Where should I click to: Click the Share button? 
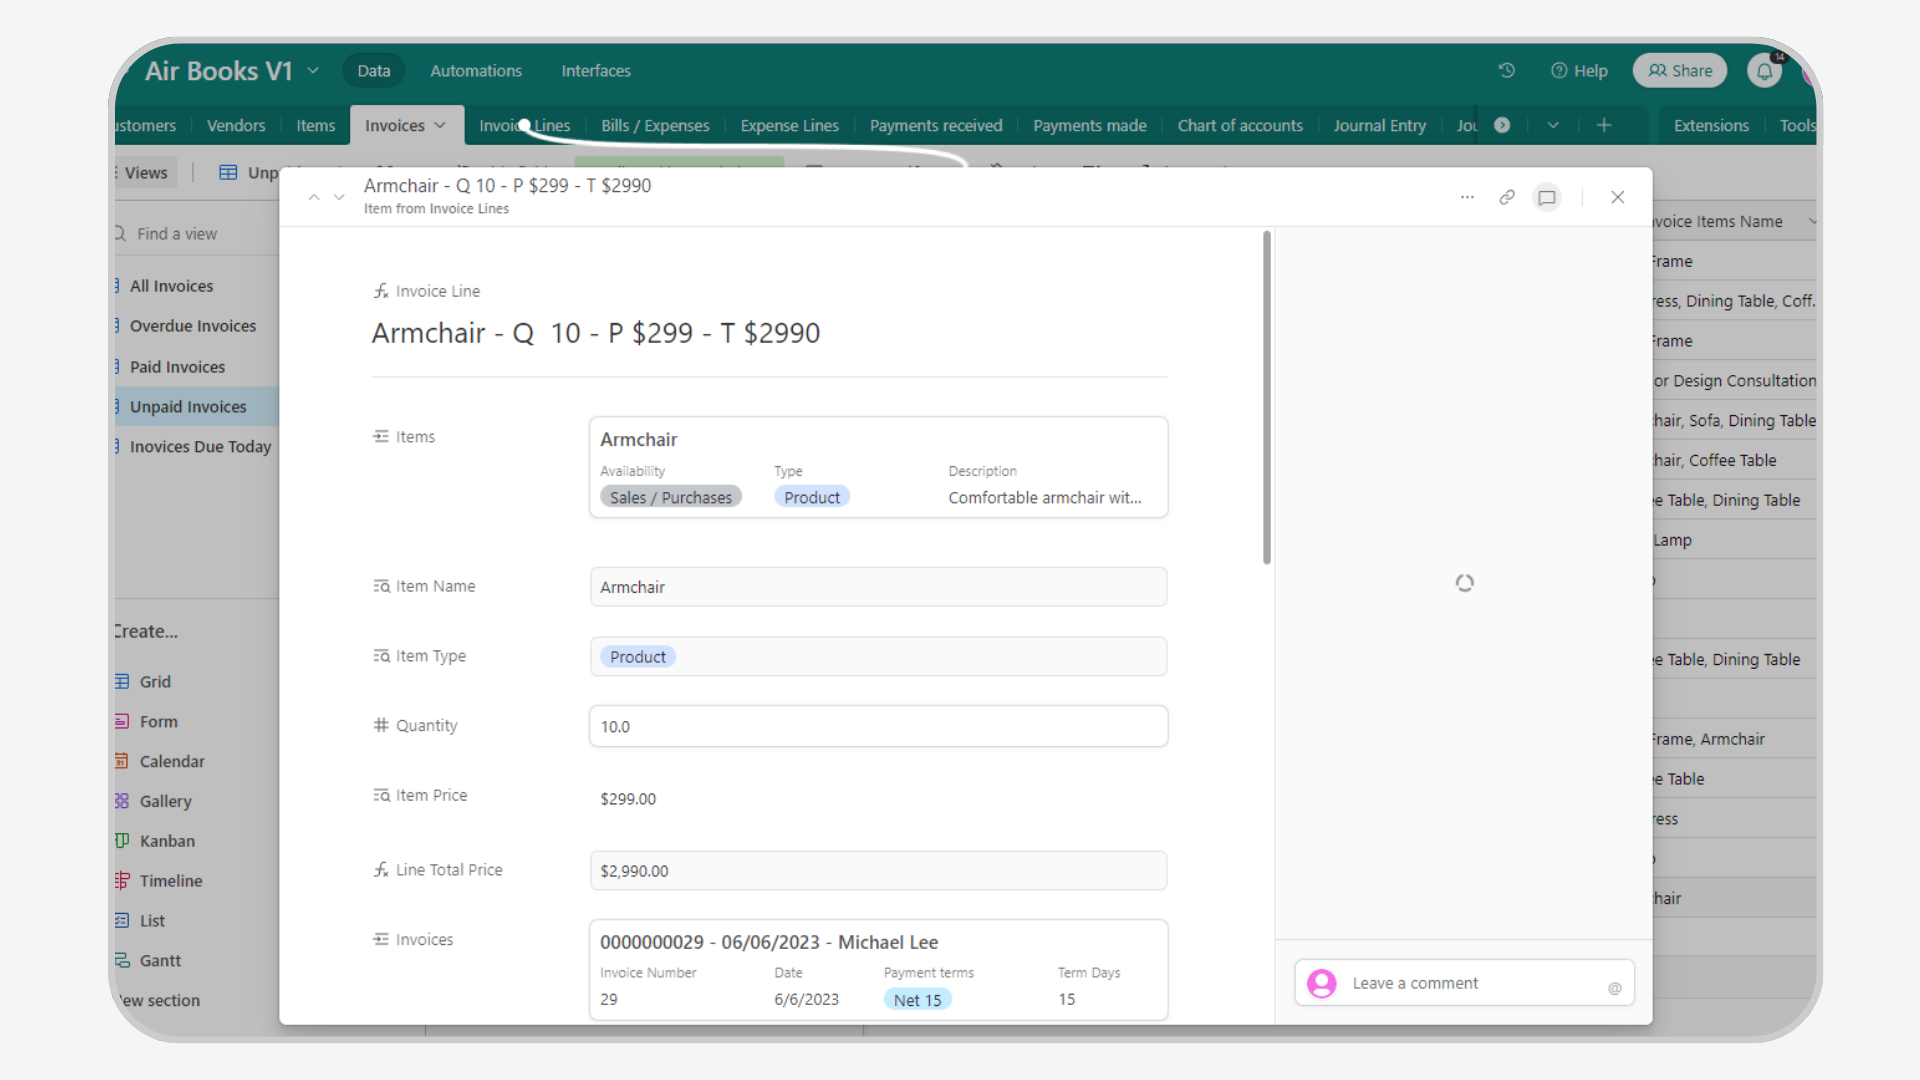(x=1680, y=70)
